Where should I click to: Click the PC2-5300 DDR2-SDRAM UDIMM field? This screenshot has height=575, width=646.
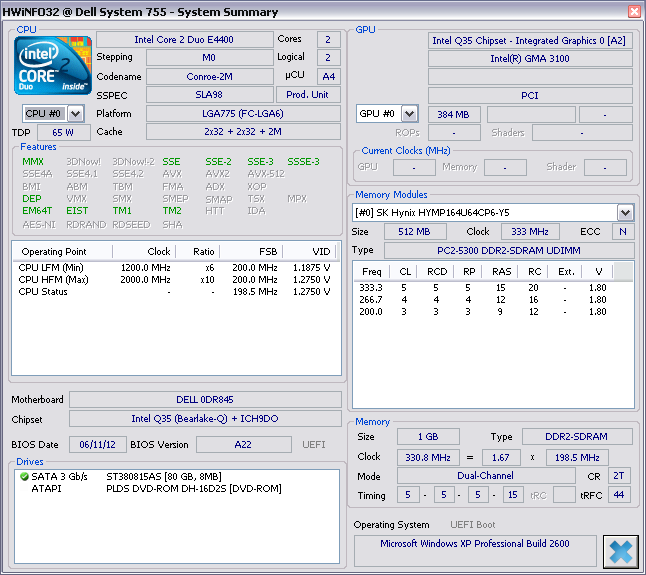[x=509, y=250]
